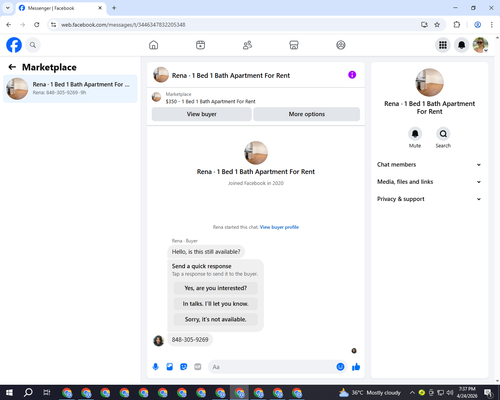Click the browser address bar URL
The width and height of the screenshot is (500, 400).
coord(123,25)
